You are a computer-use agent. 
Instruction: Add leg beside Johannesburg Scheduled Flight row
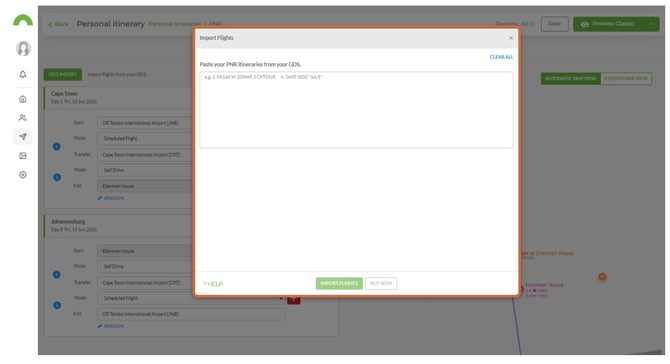[x=57, y=305]
